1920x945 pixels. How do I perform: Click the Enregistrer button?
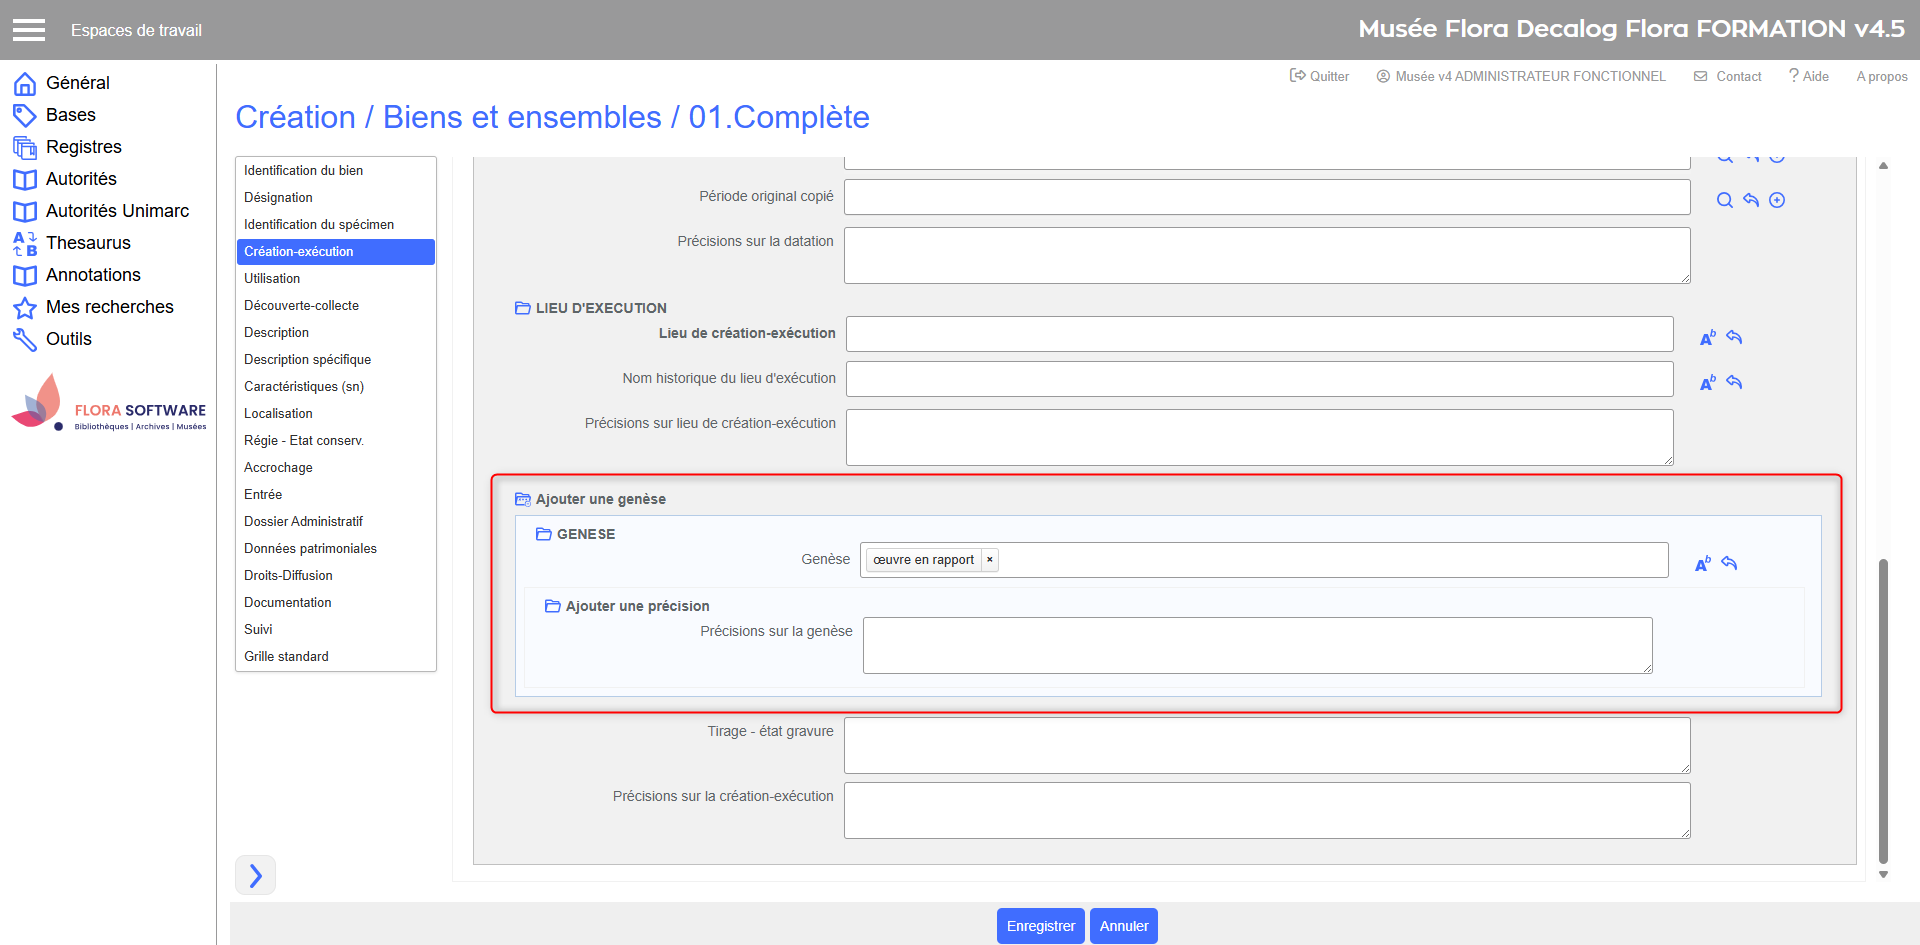click(1040, 926)
